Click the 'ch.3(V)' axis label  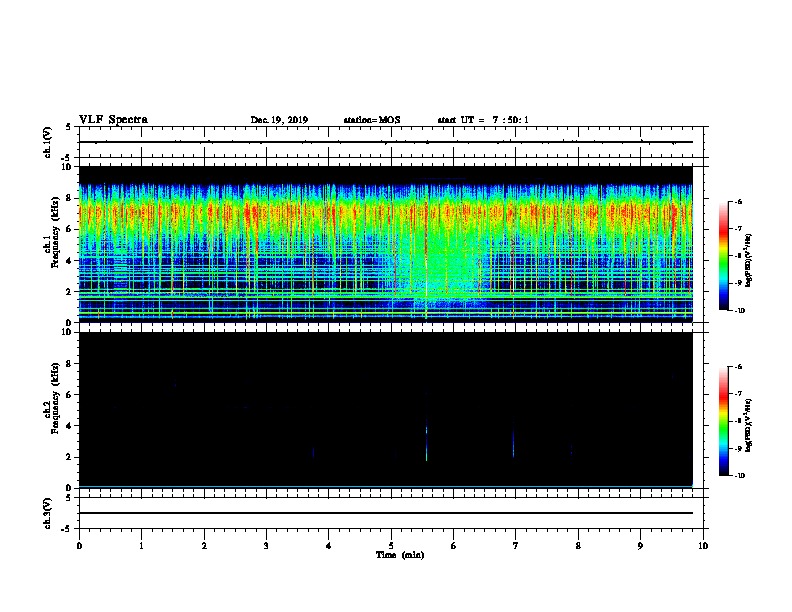pos(48,513)
